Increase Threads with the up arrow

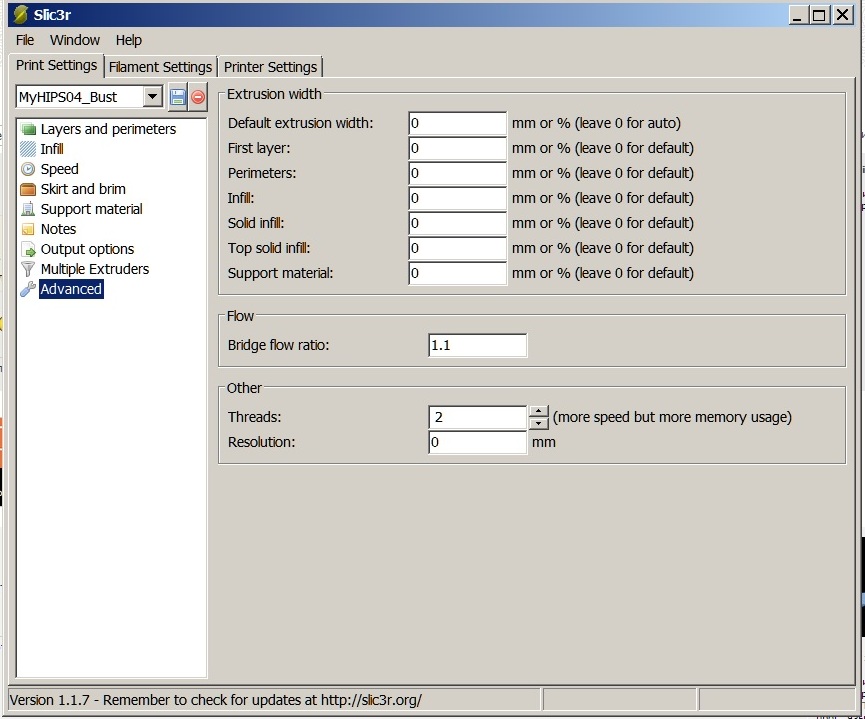point(539,411)
